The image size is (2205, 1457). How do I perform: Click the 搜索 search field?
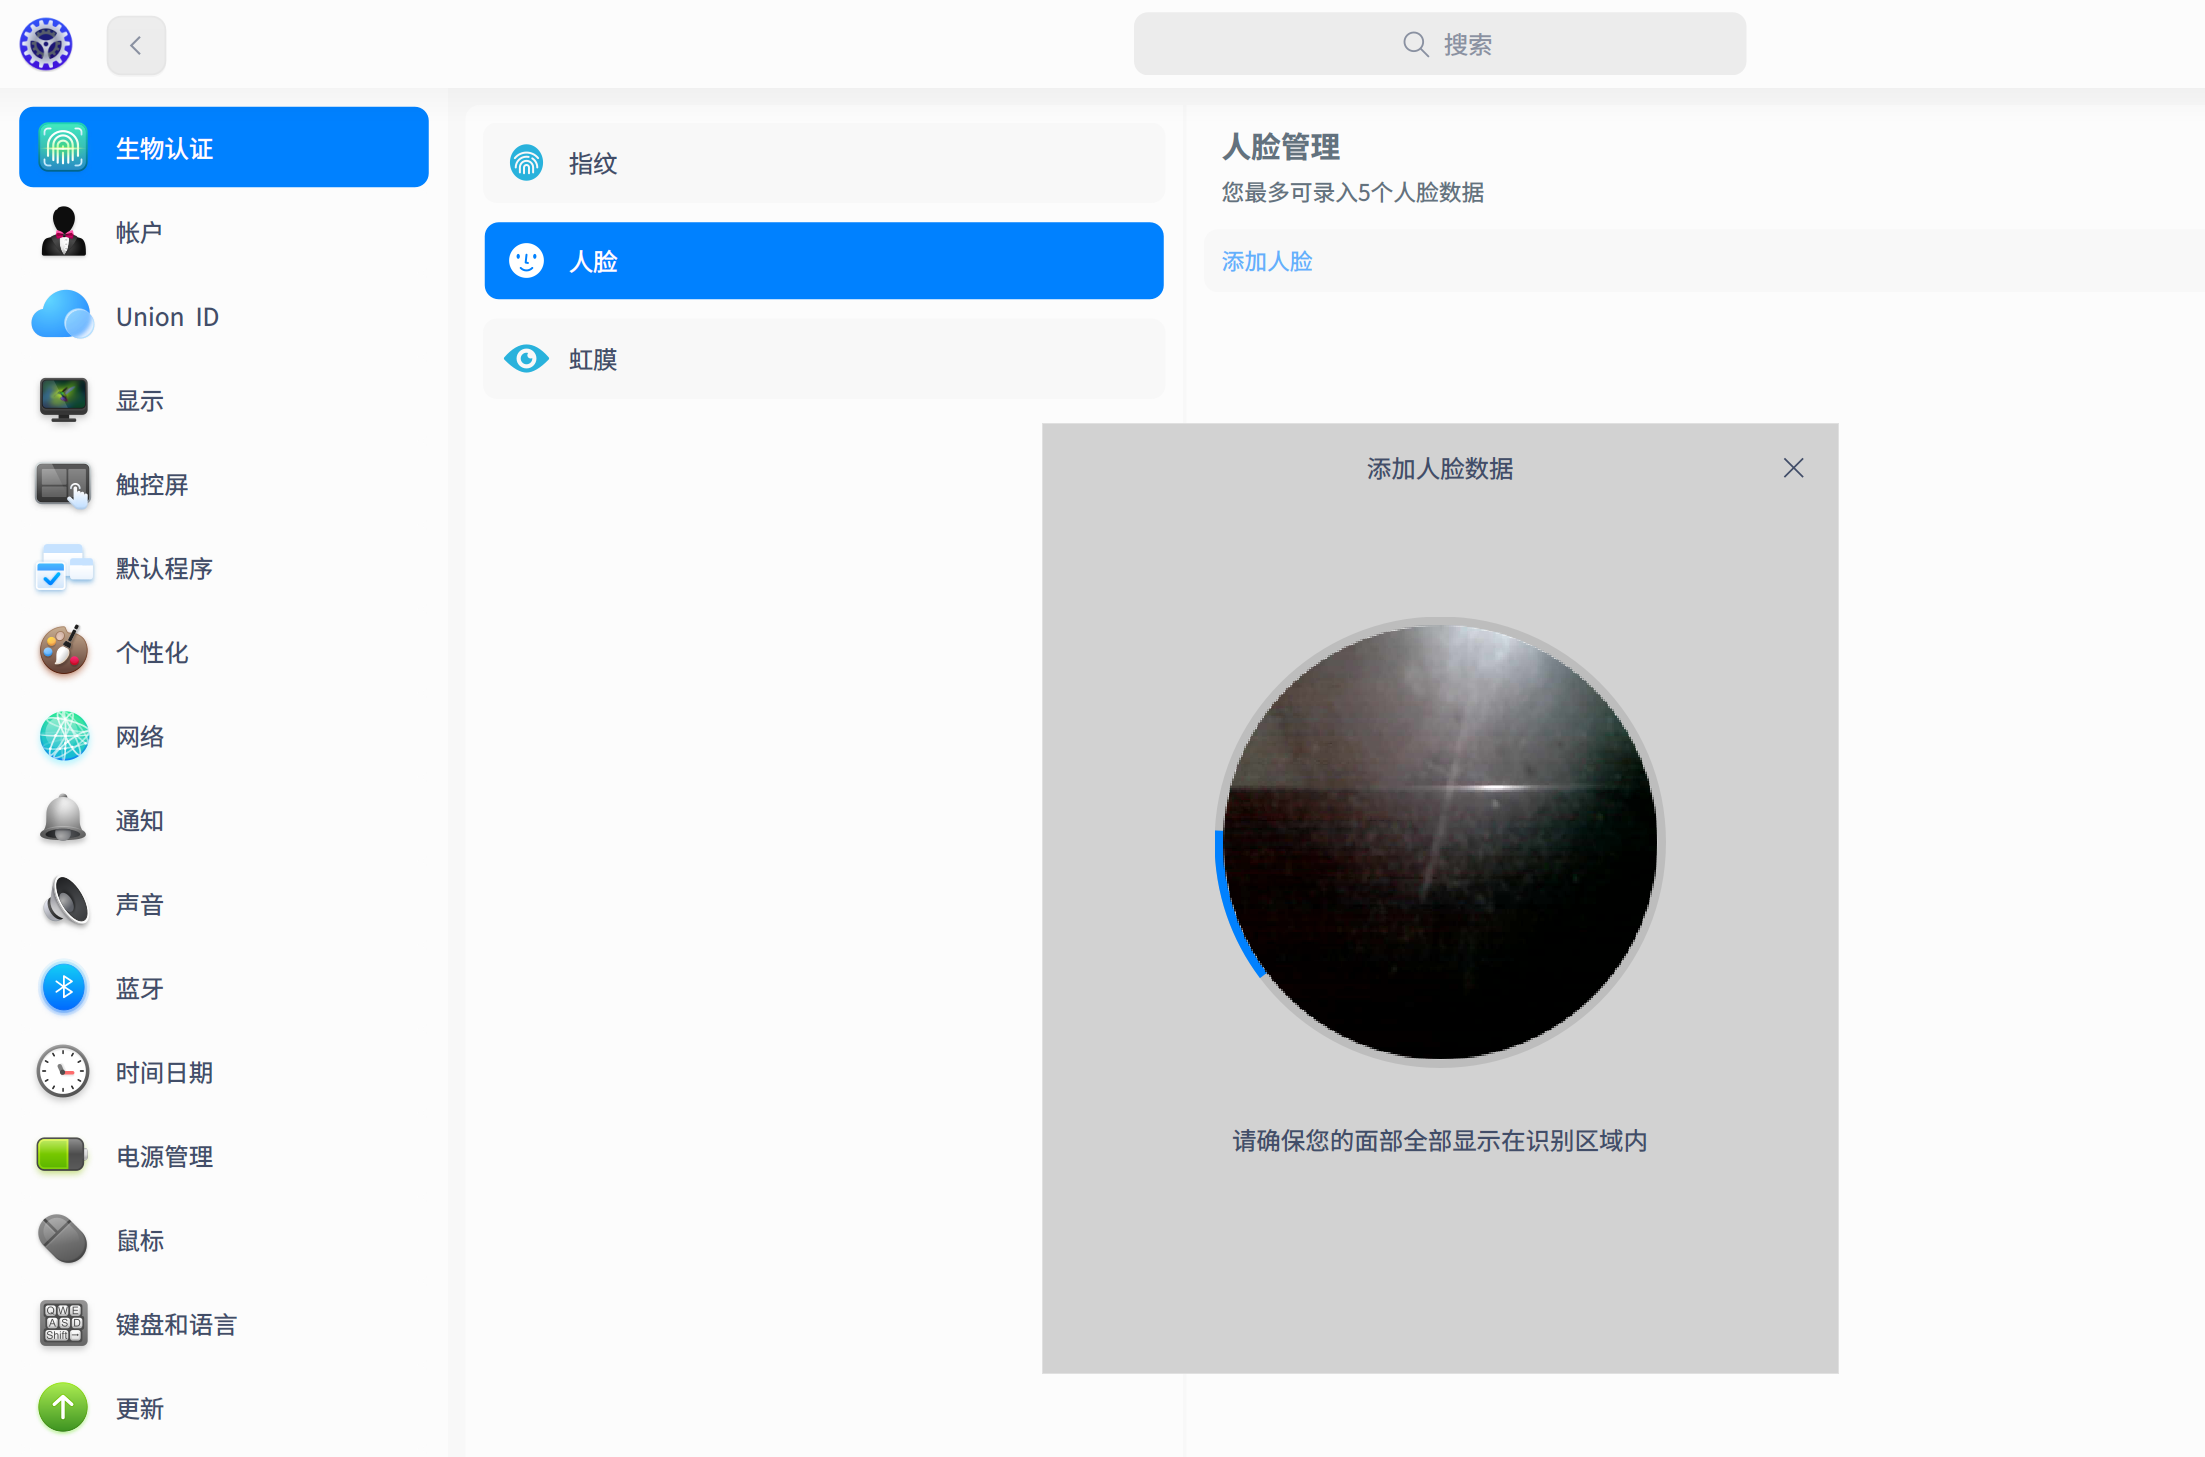point(1440,44)
